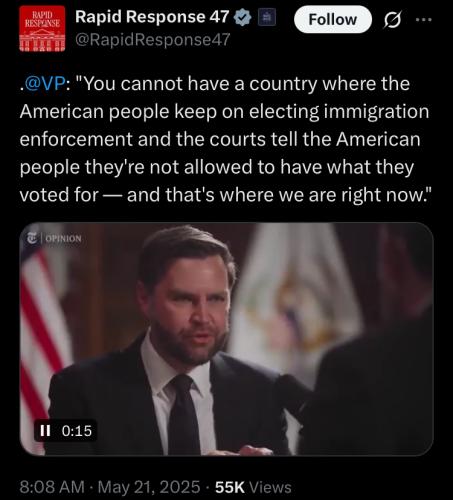
Task: Click the White House affiliation badge
Action: tap(267, 18)
